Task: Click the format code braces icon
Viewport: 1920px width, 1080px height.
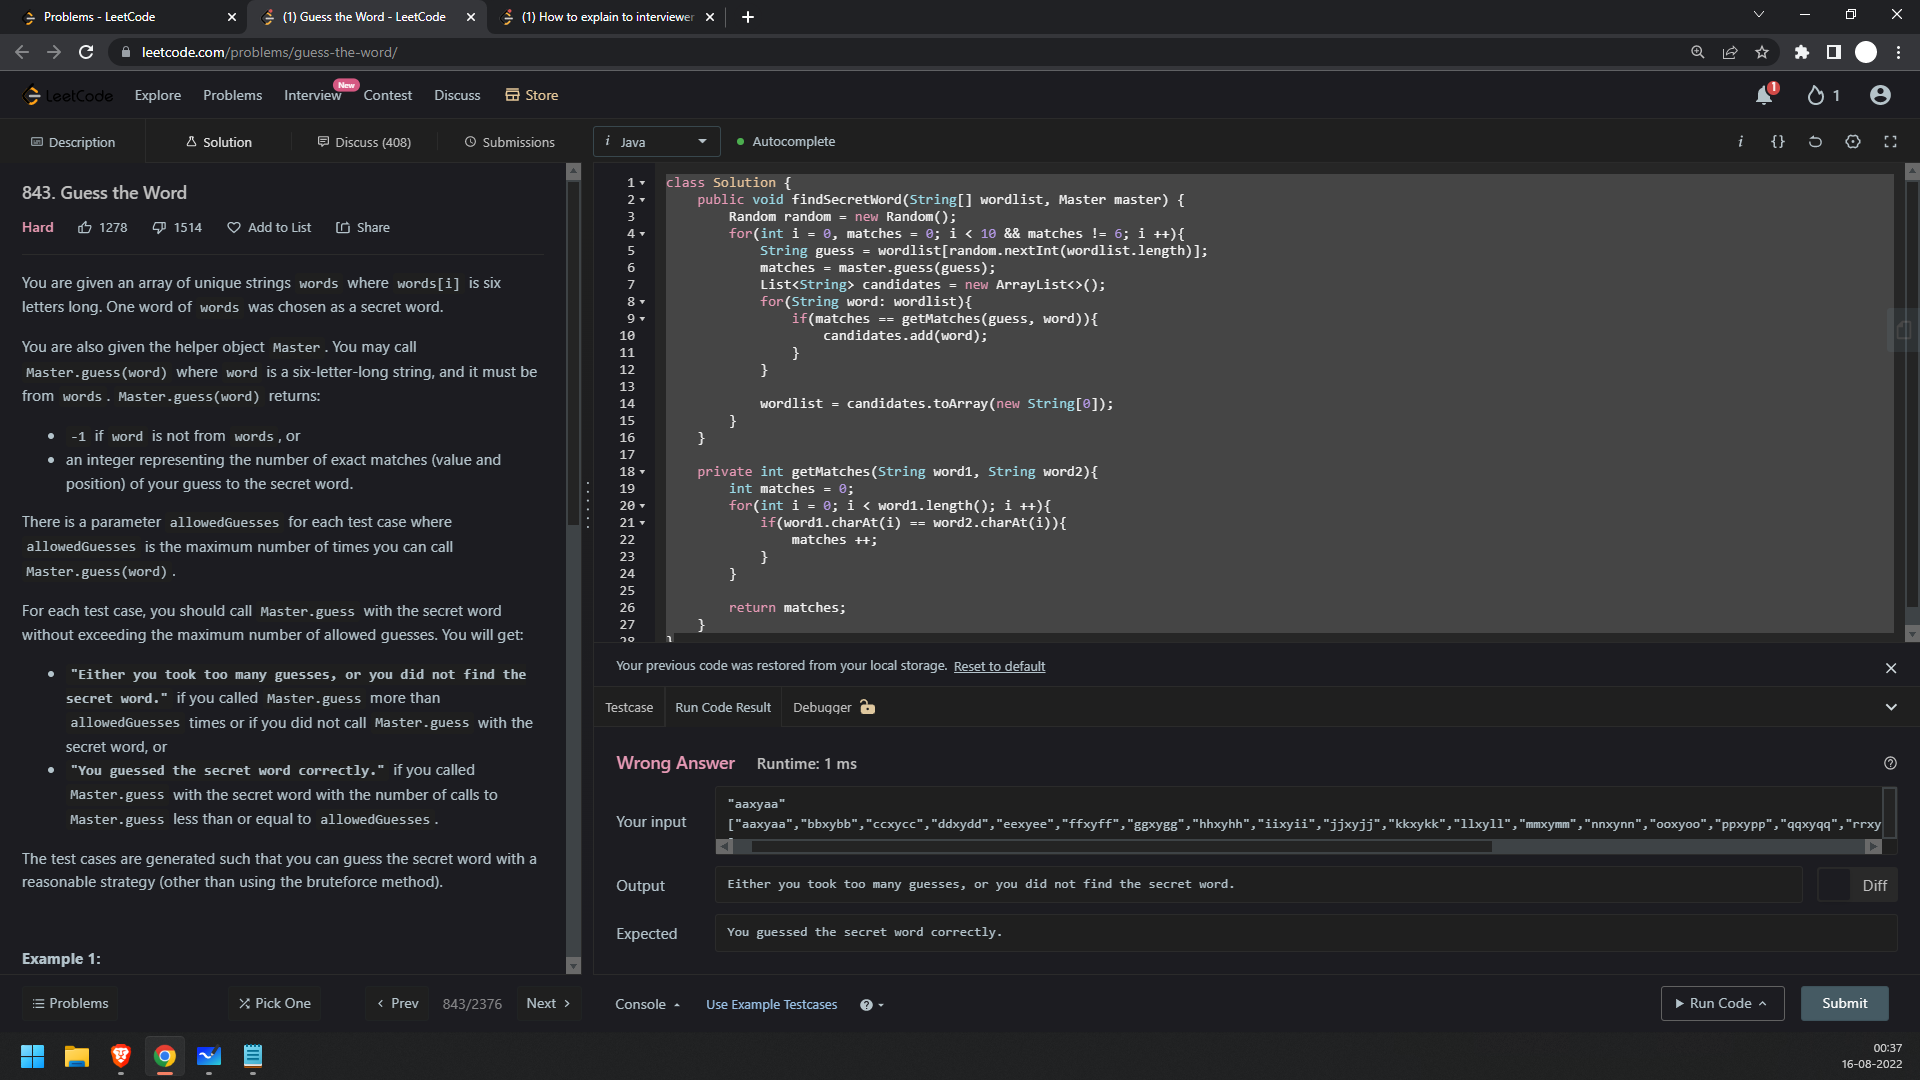Action: [1778, 142]
